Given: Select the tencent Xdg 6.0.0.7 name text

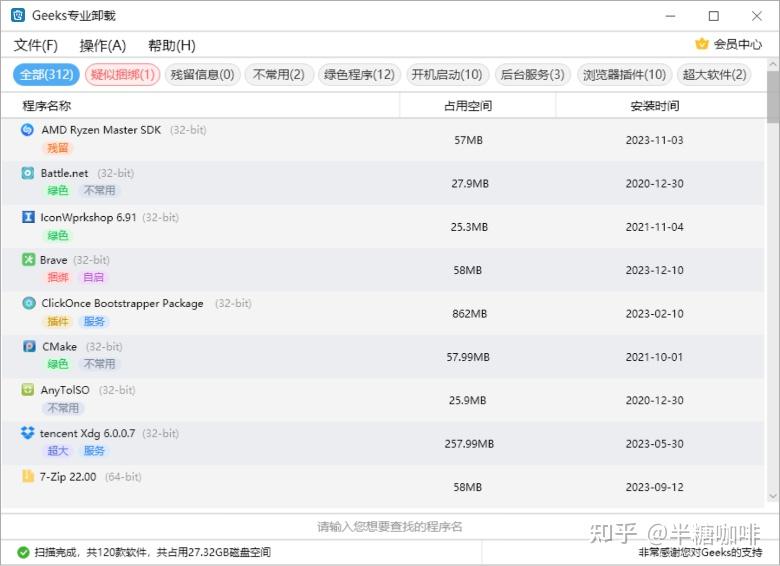Looking at the screenshot, I should click(x=88, y=433).
